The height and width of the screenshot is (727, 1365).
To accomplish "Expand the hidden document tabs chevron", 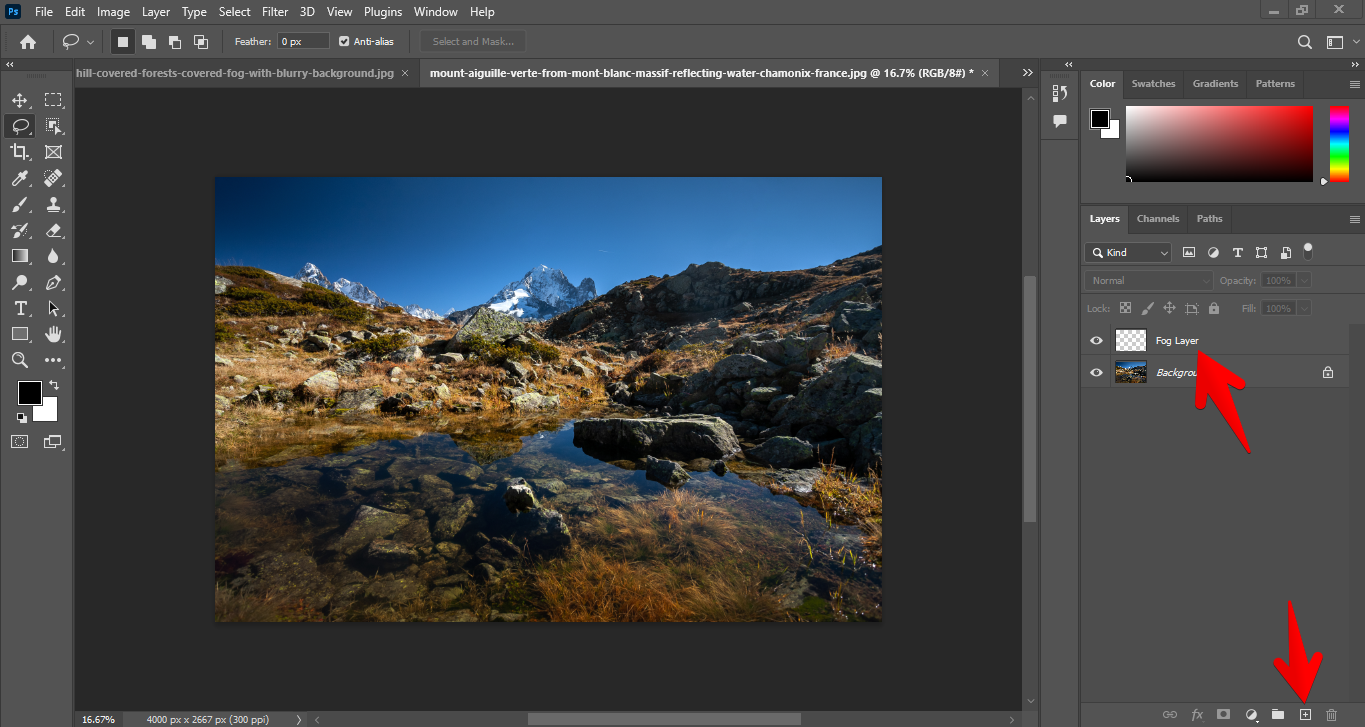I will tap(1028, 73).
